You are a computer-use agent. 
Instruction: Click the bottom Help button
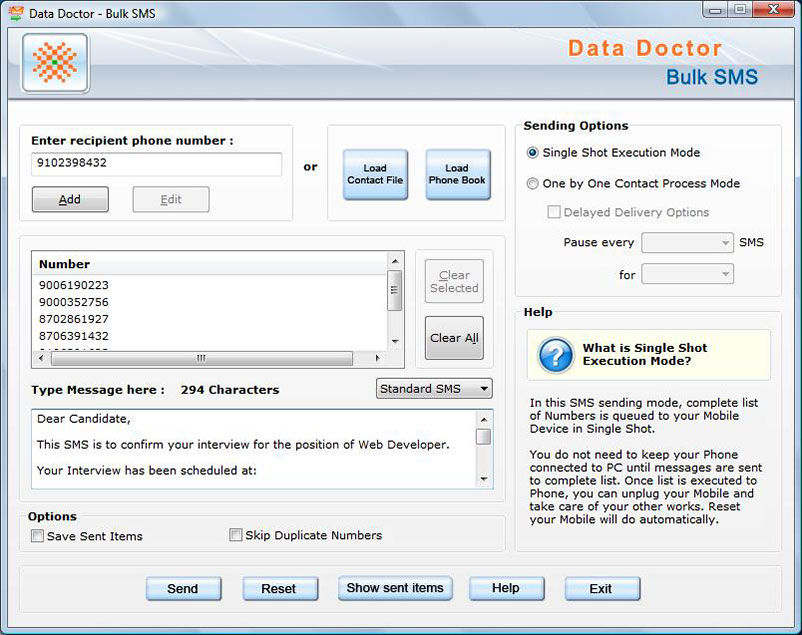[506, 588]
